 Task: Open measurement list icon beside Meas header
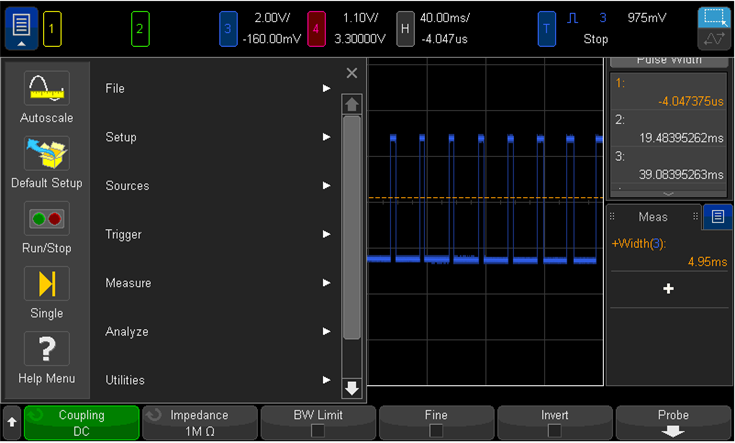point(716,216)
